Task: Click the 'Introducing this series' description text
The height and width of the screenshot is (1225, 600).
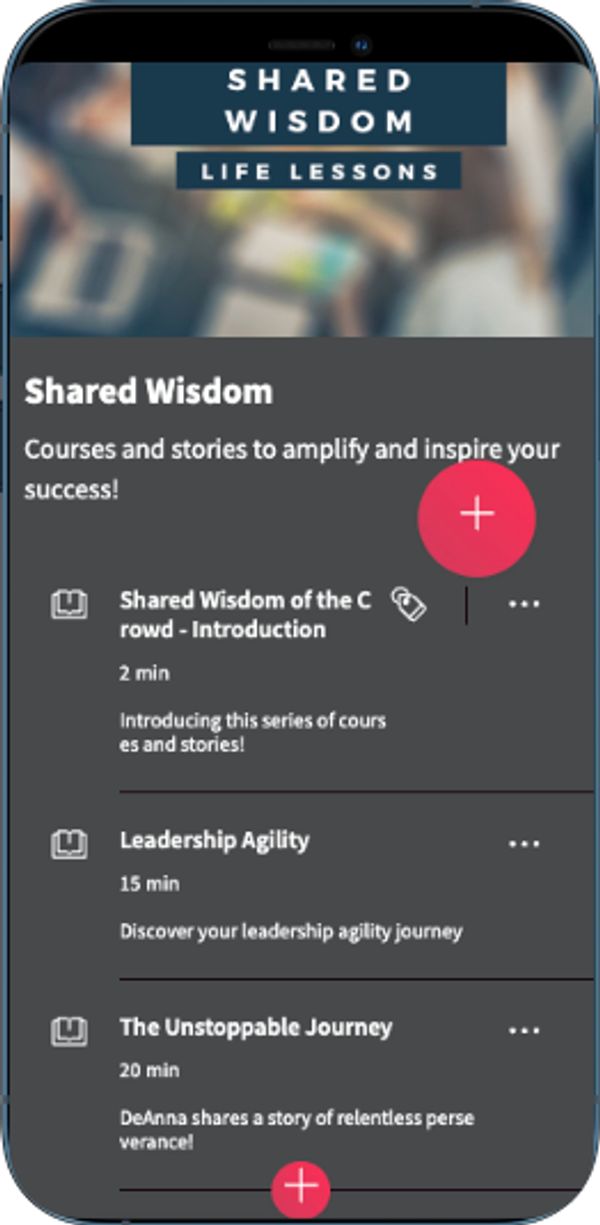Action: pyautogui.click(x=252, y=733)
